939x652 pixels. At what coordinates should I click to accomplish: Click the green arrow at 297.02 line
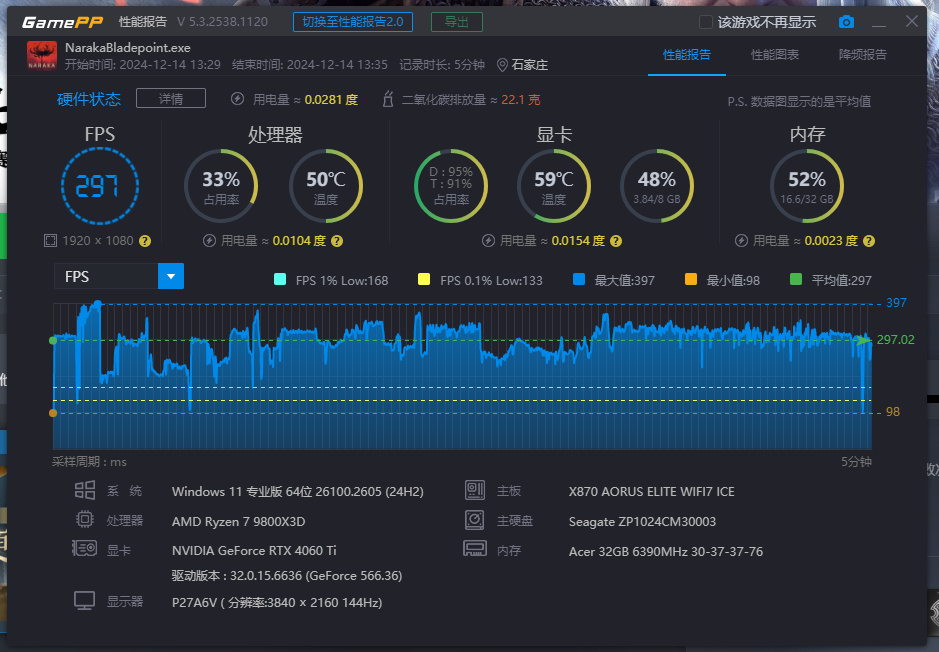863,339
